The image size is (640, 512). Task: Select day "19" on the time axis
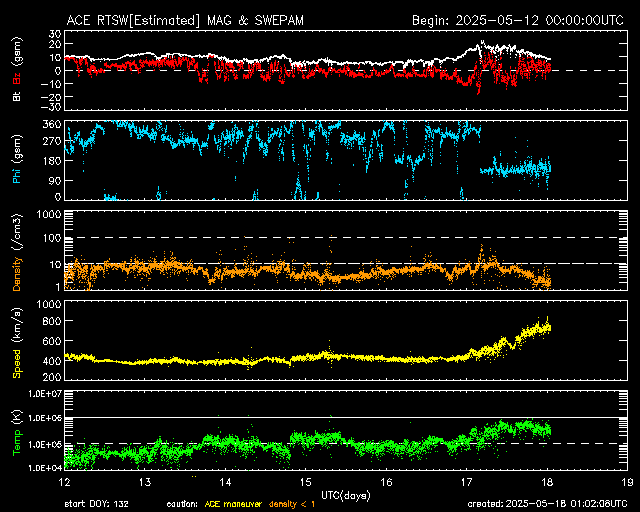pos(627,482)
